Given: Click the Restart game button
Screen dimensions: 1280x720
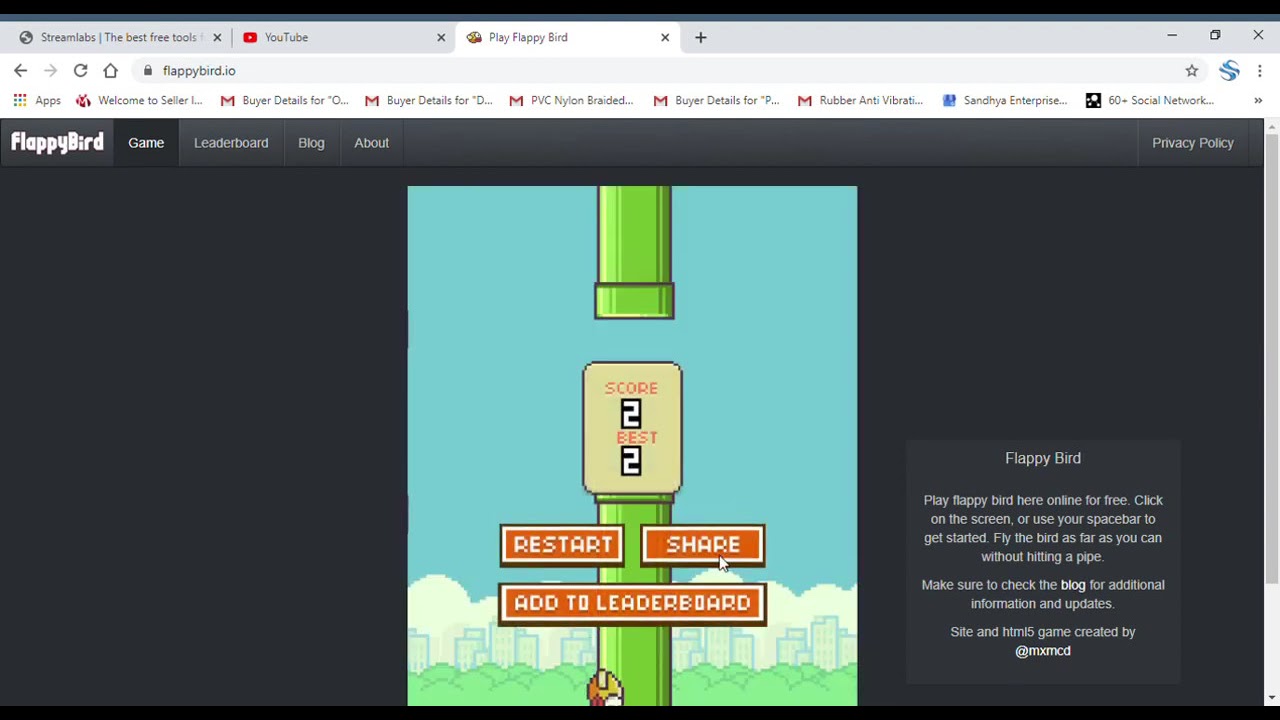Looking at the screenshot, I should 562,545.
